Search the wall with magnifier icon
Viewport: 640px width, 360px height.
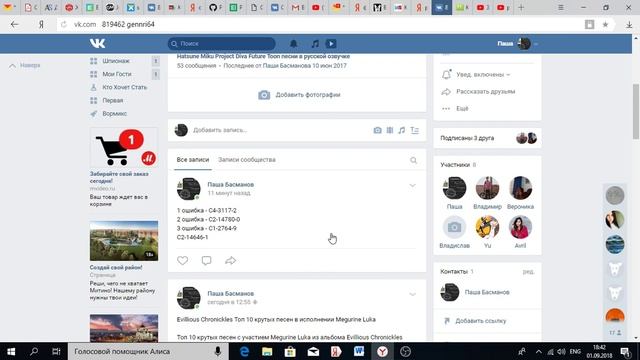(x=413, y=160)
